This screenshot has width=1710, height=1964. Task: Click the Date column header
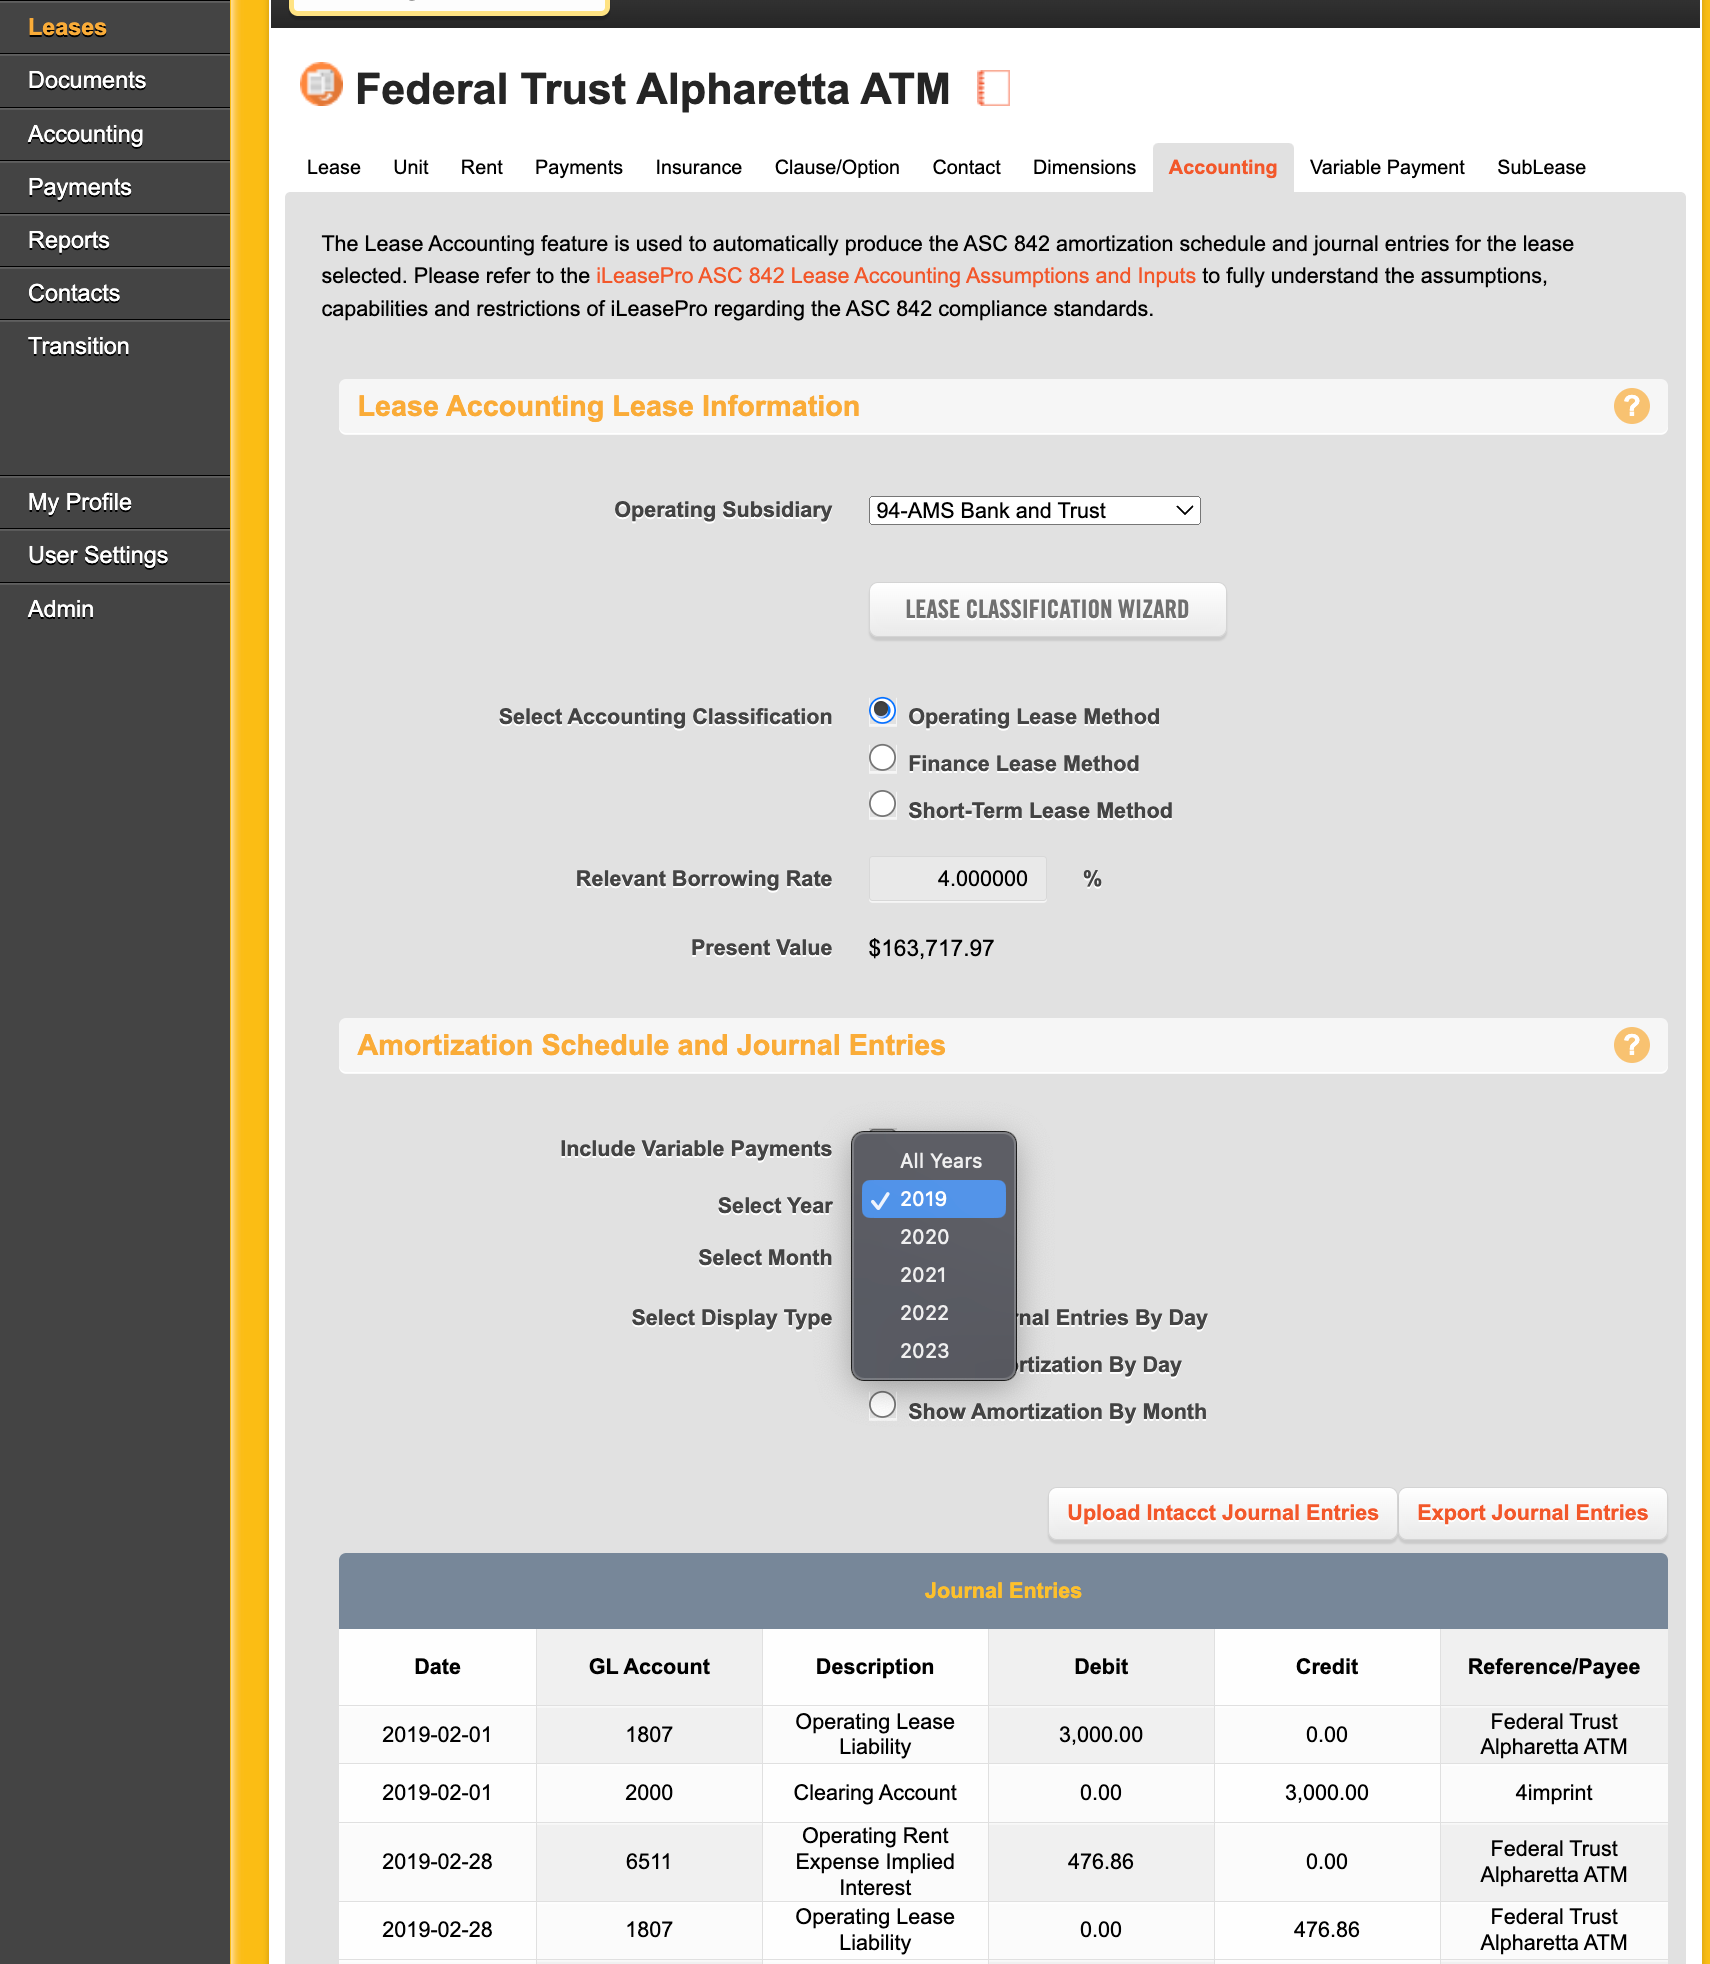pyautogui.click(x=437, y=1667)
